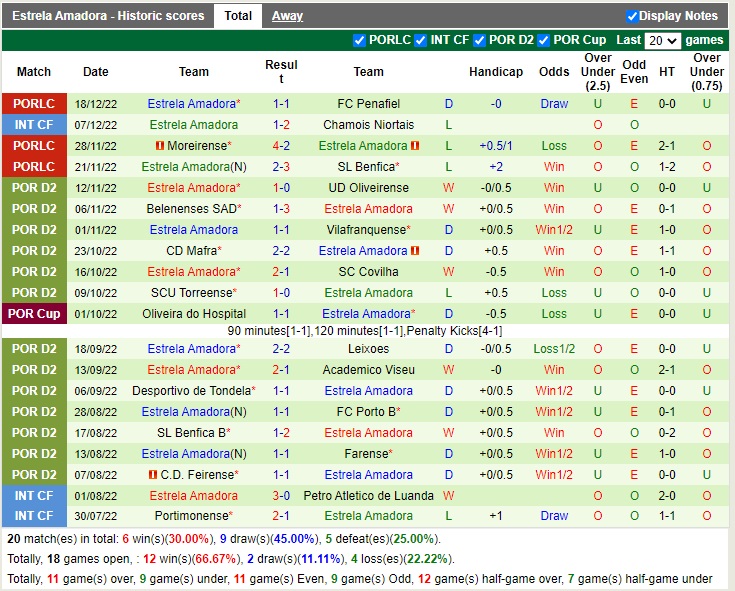Screen dimensions: 735x591
Task: Click the 1-3 result at Belenenses SAD
Action: [281, 209]
